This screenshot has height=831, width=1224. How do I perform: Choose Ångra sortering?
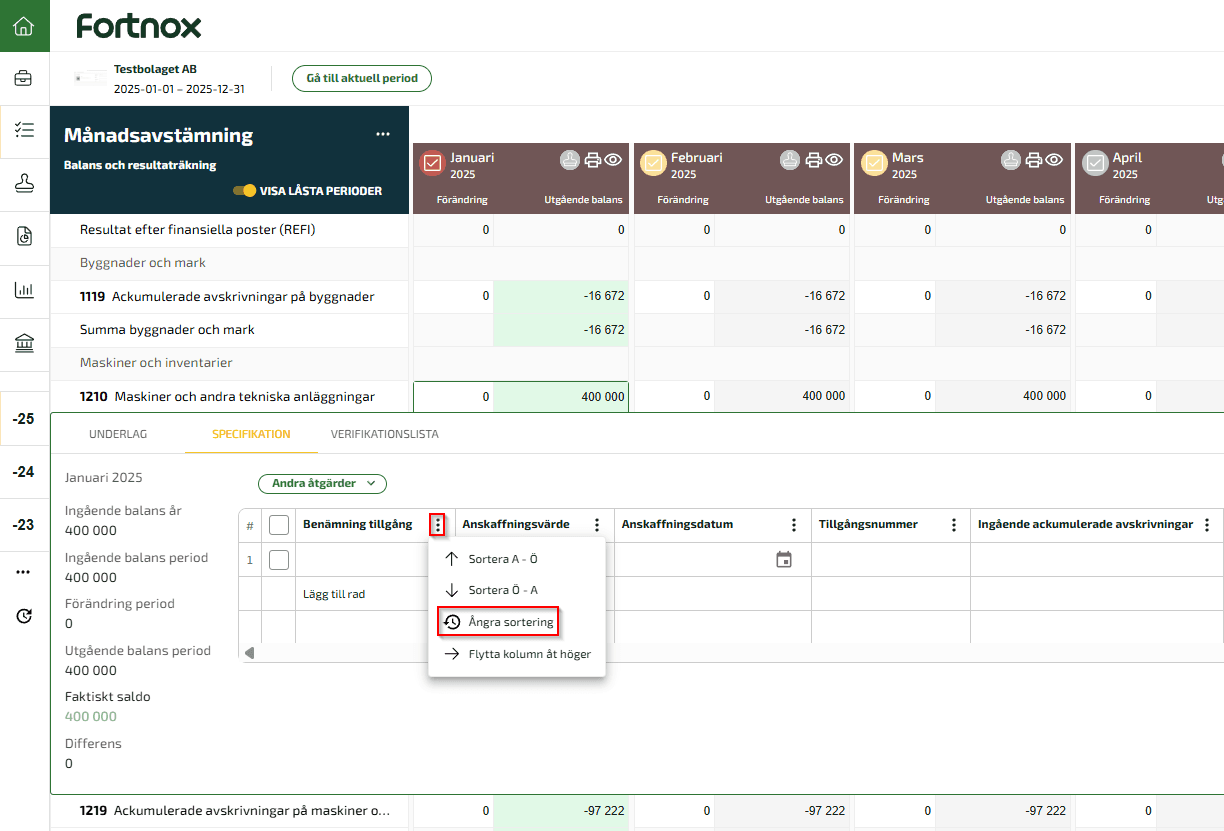coord(499,622)
